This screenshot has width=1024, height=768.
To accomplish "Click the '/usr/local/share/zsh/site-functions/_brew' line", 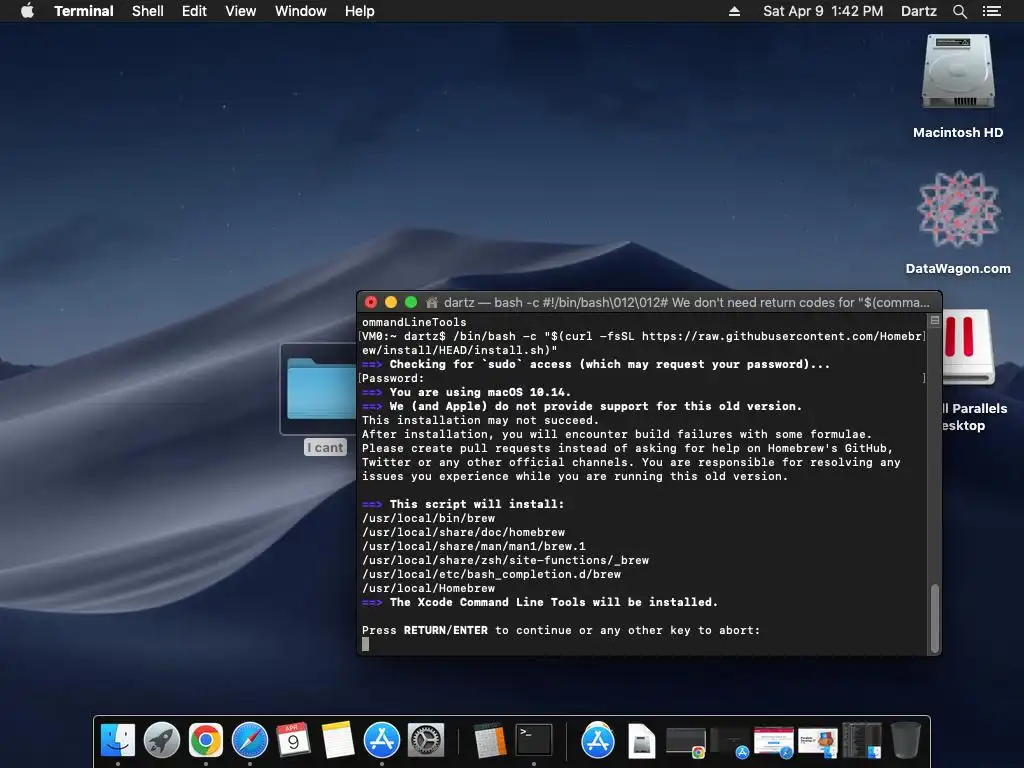I will pos(505,560).
